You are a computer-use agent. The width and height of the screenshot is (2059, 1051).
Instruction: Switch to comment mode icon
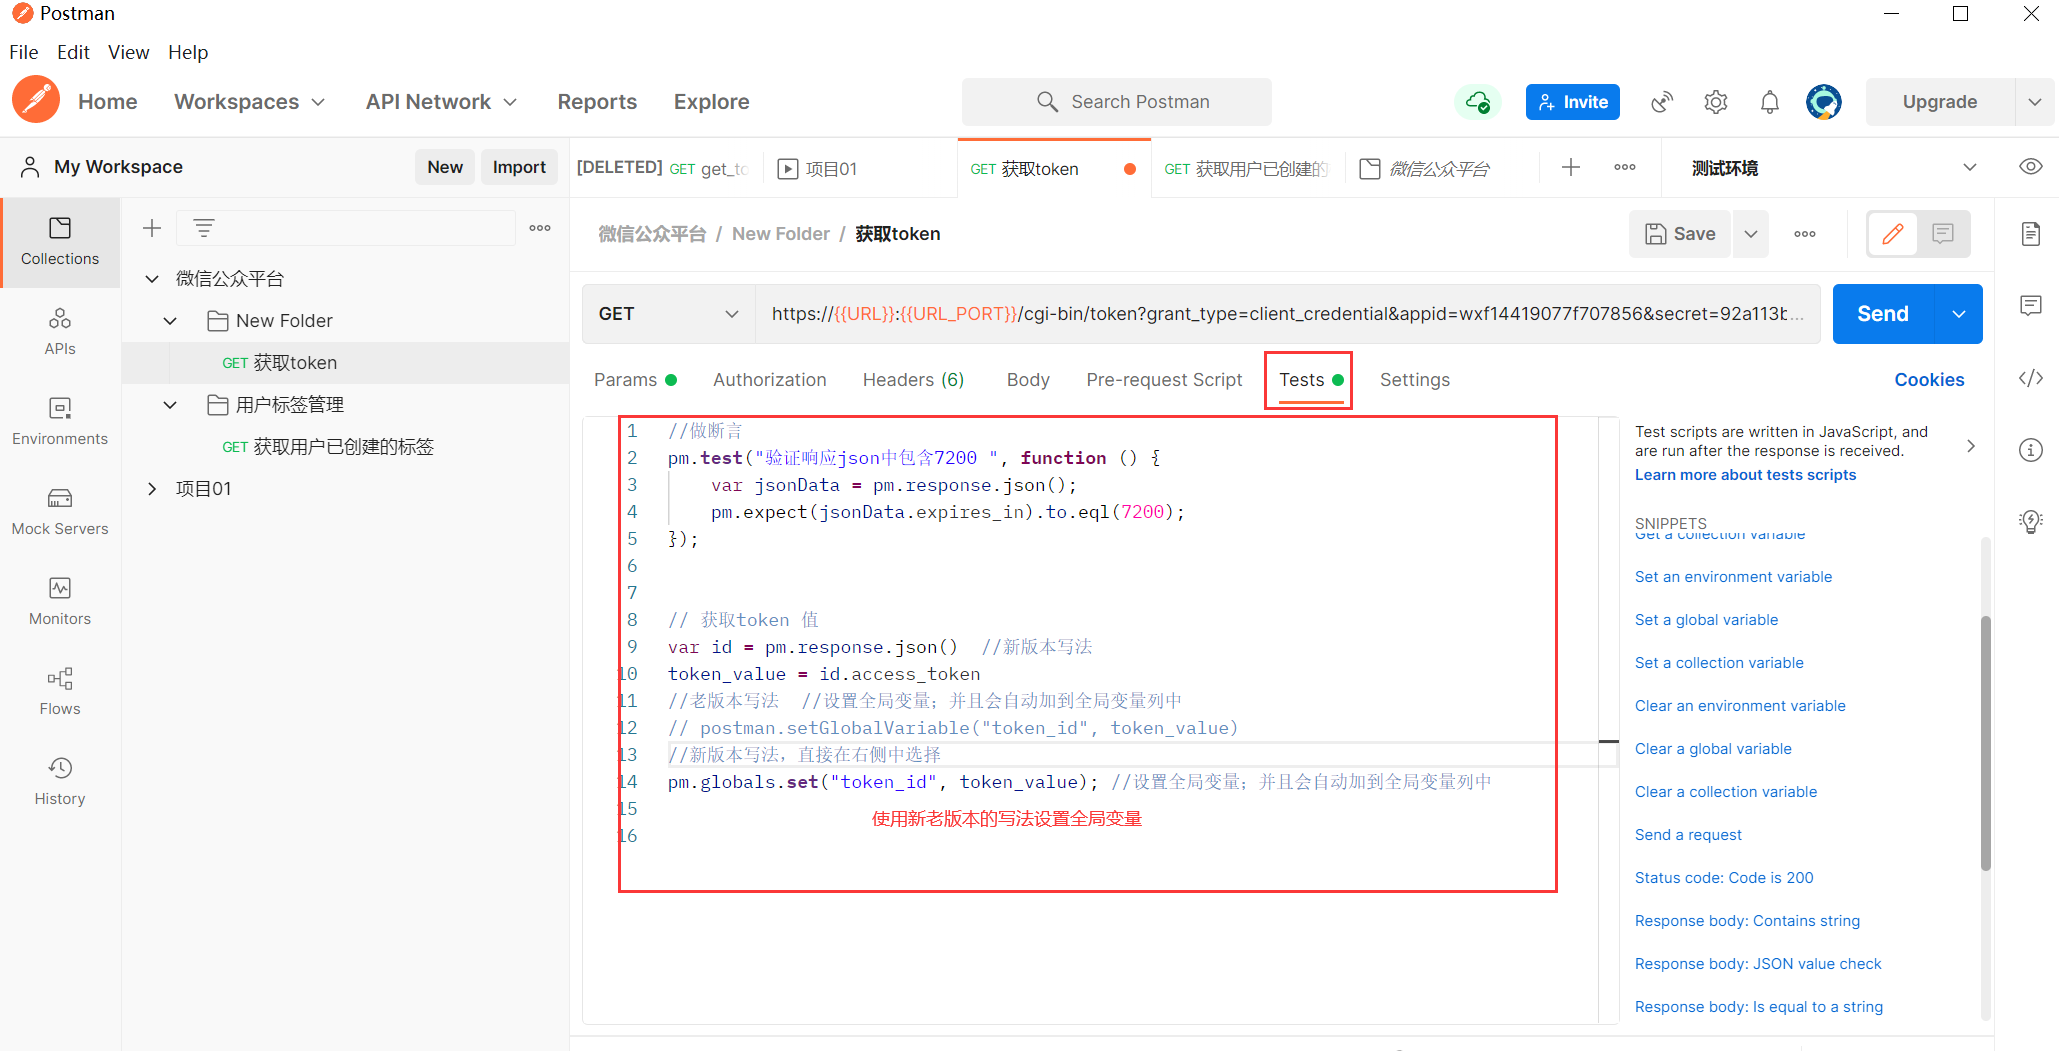tap(1943, 234)
